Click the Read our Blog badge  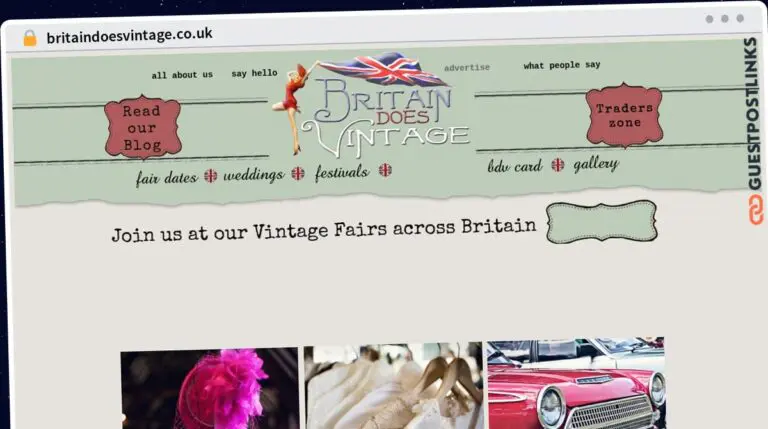pos(143,127)
